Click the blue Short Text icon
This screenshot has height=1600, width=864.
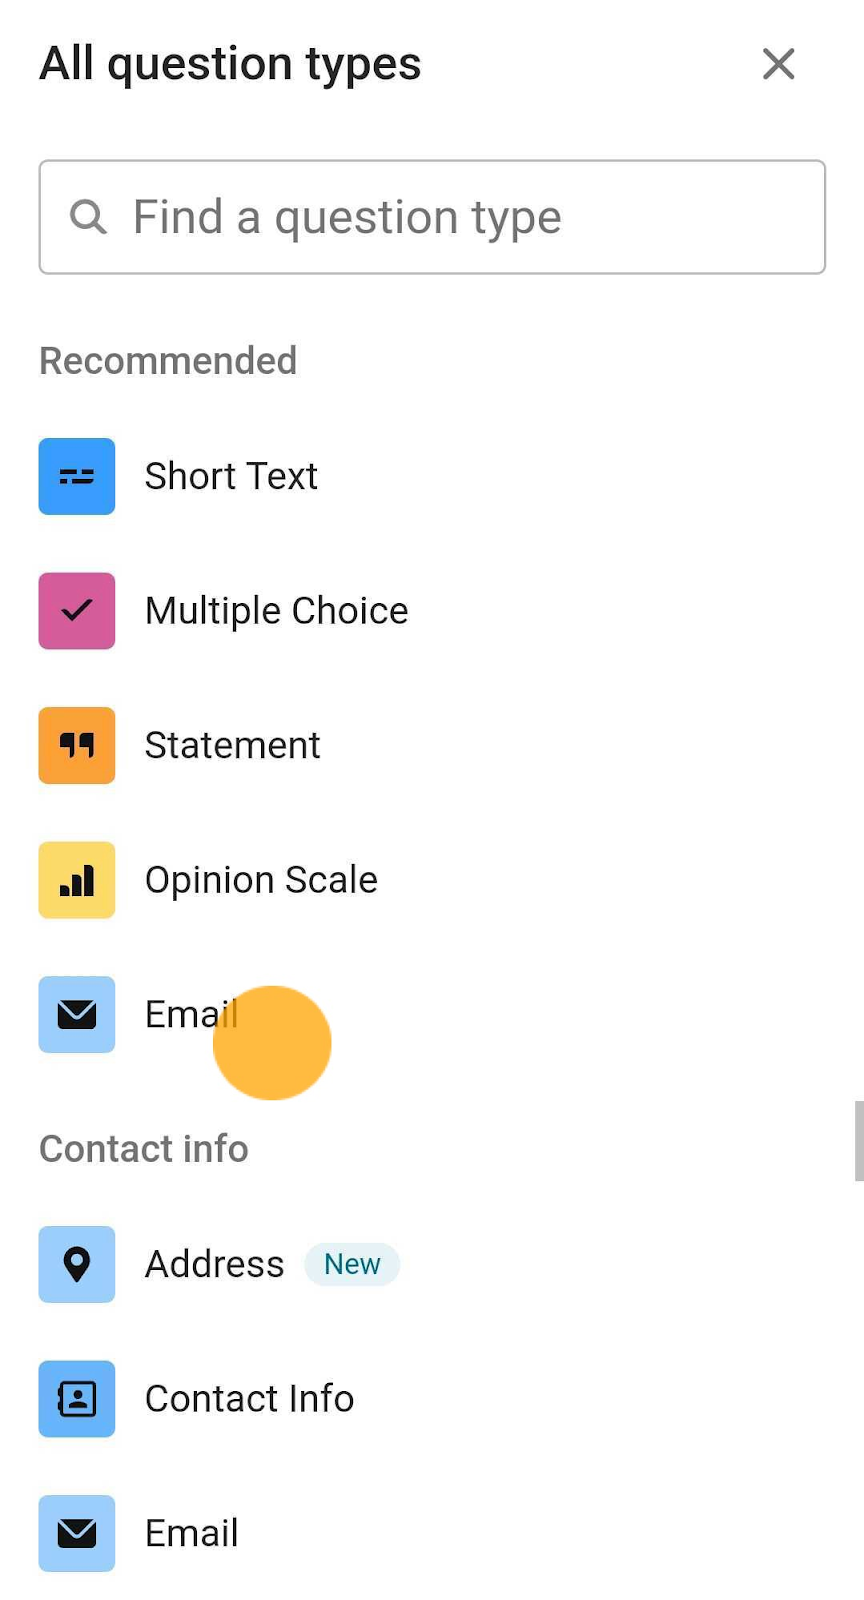click(77, 476)
